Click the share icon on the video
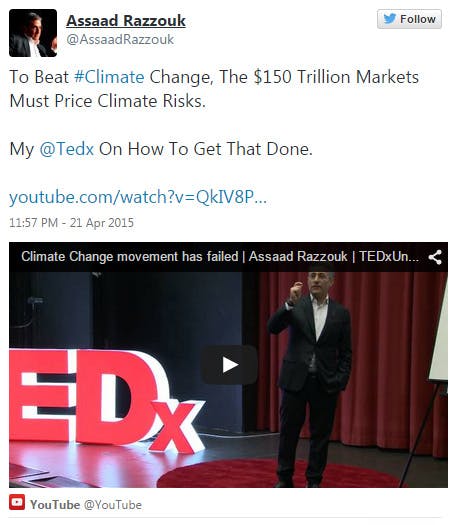This screenshot has width=455, height=525. [x=435, y=257]
